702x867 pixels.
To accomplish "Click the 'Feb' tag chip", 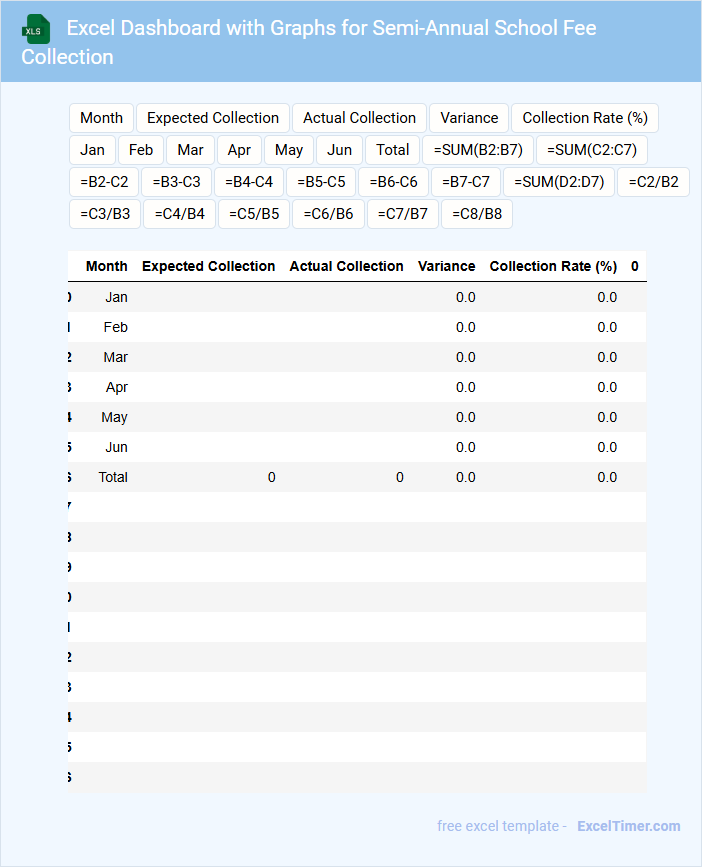I will [141, 150].
